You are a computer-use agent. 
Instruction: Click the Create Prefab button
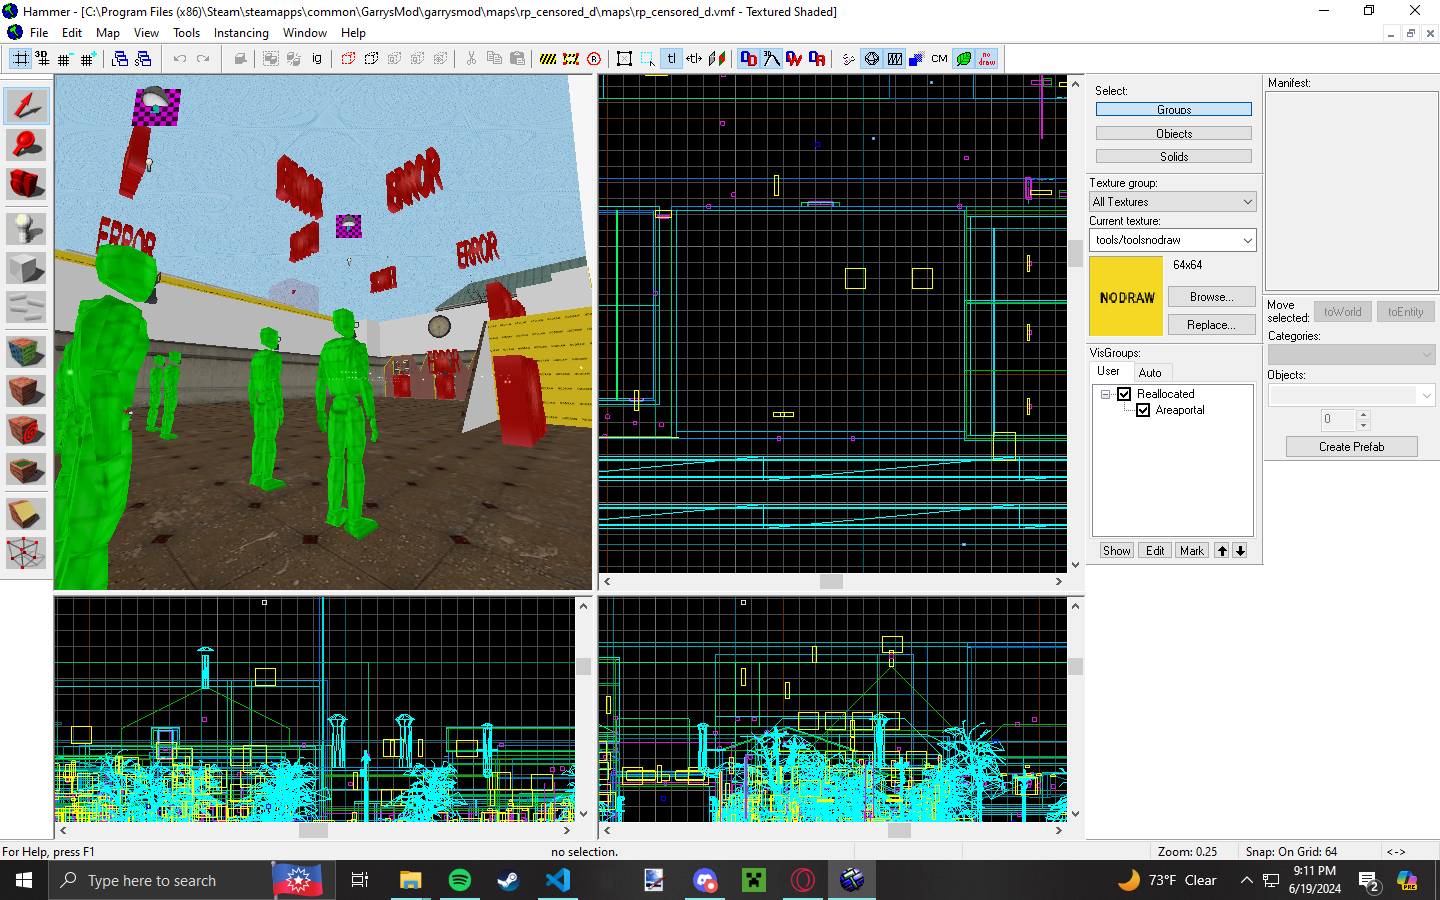point(1351,447)
